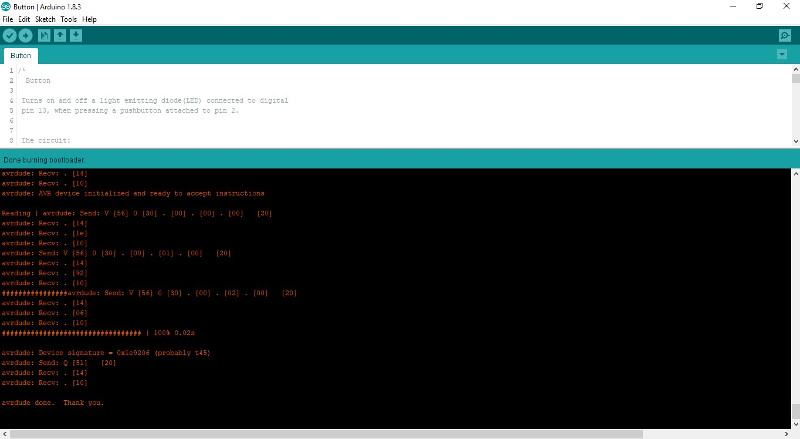Click the Verify sketch checkmark icon
This screenshot has height=439, width=800.
10,35
